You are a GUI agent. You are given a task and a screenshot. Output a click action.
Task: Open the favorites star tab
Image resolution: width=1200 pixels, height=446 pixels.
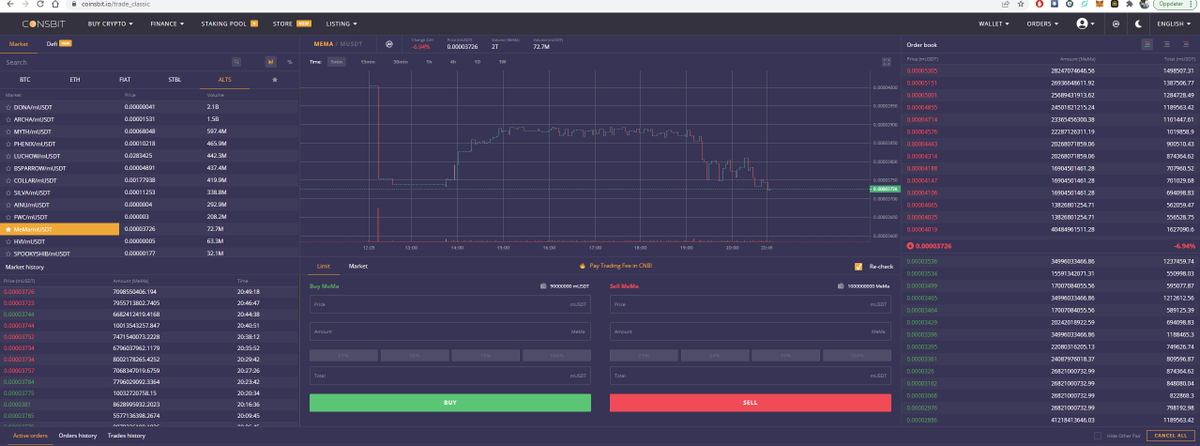tap(275, 79)
